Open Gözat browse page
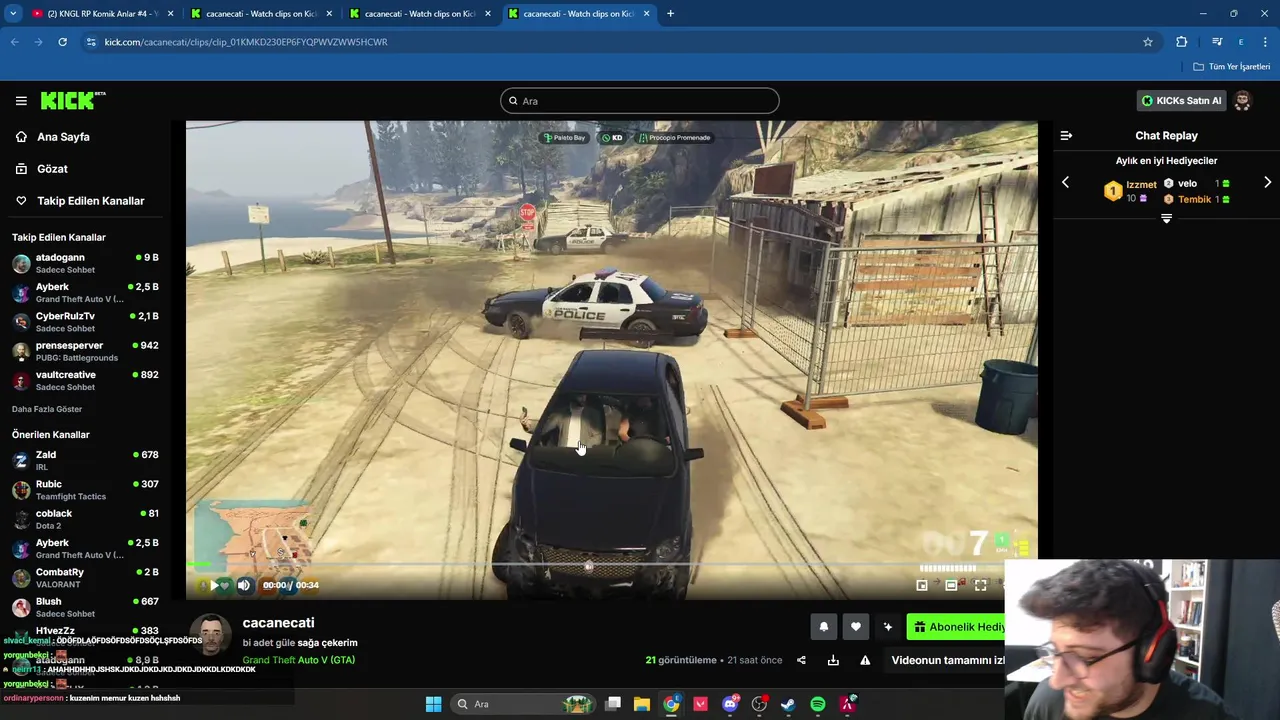The image size is (1280, 720). pyautogui.click(x=52, y=169)
